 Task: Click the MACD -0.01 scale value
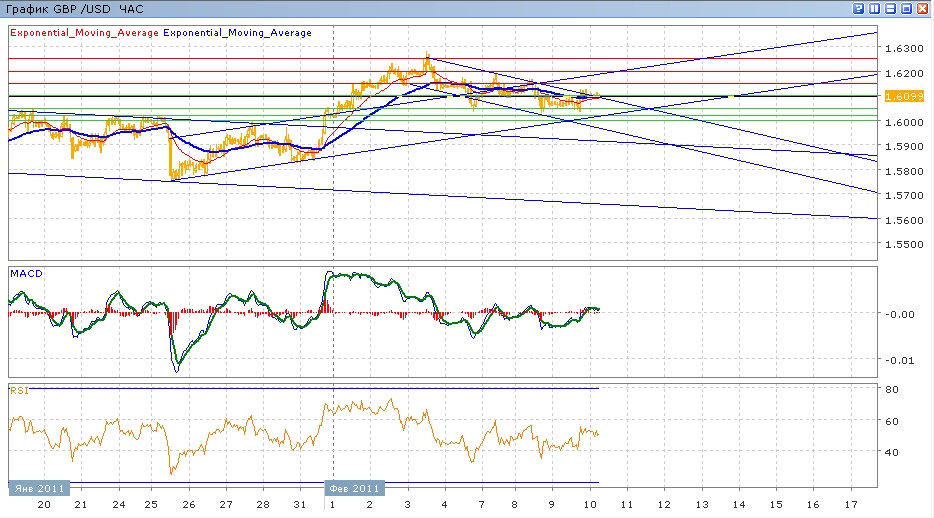(x=899, y=360)
